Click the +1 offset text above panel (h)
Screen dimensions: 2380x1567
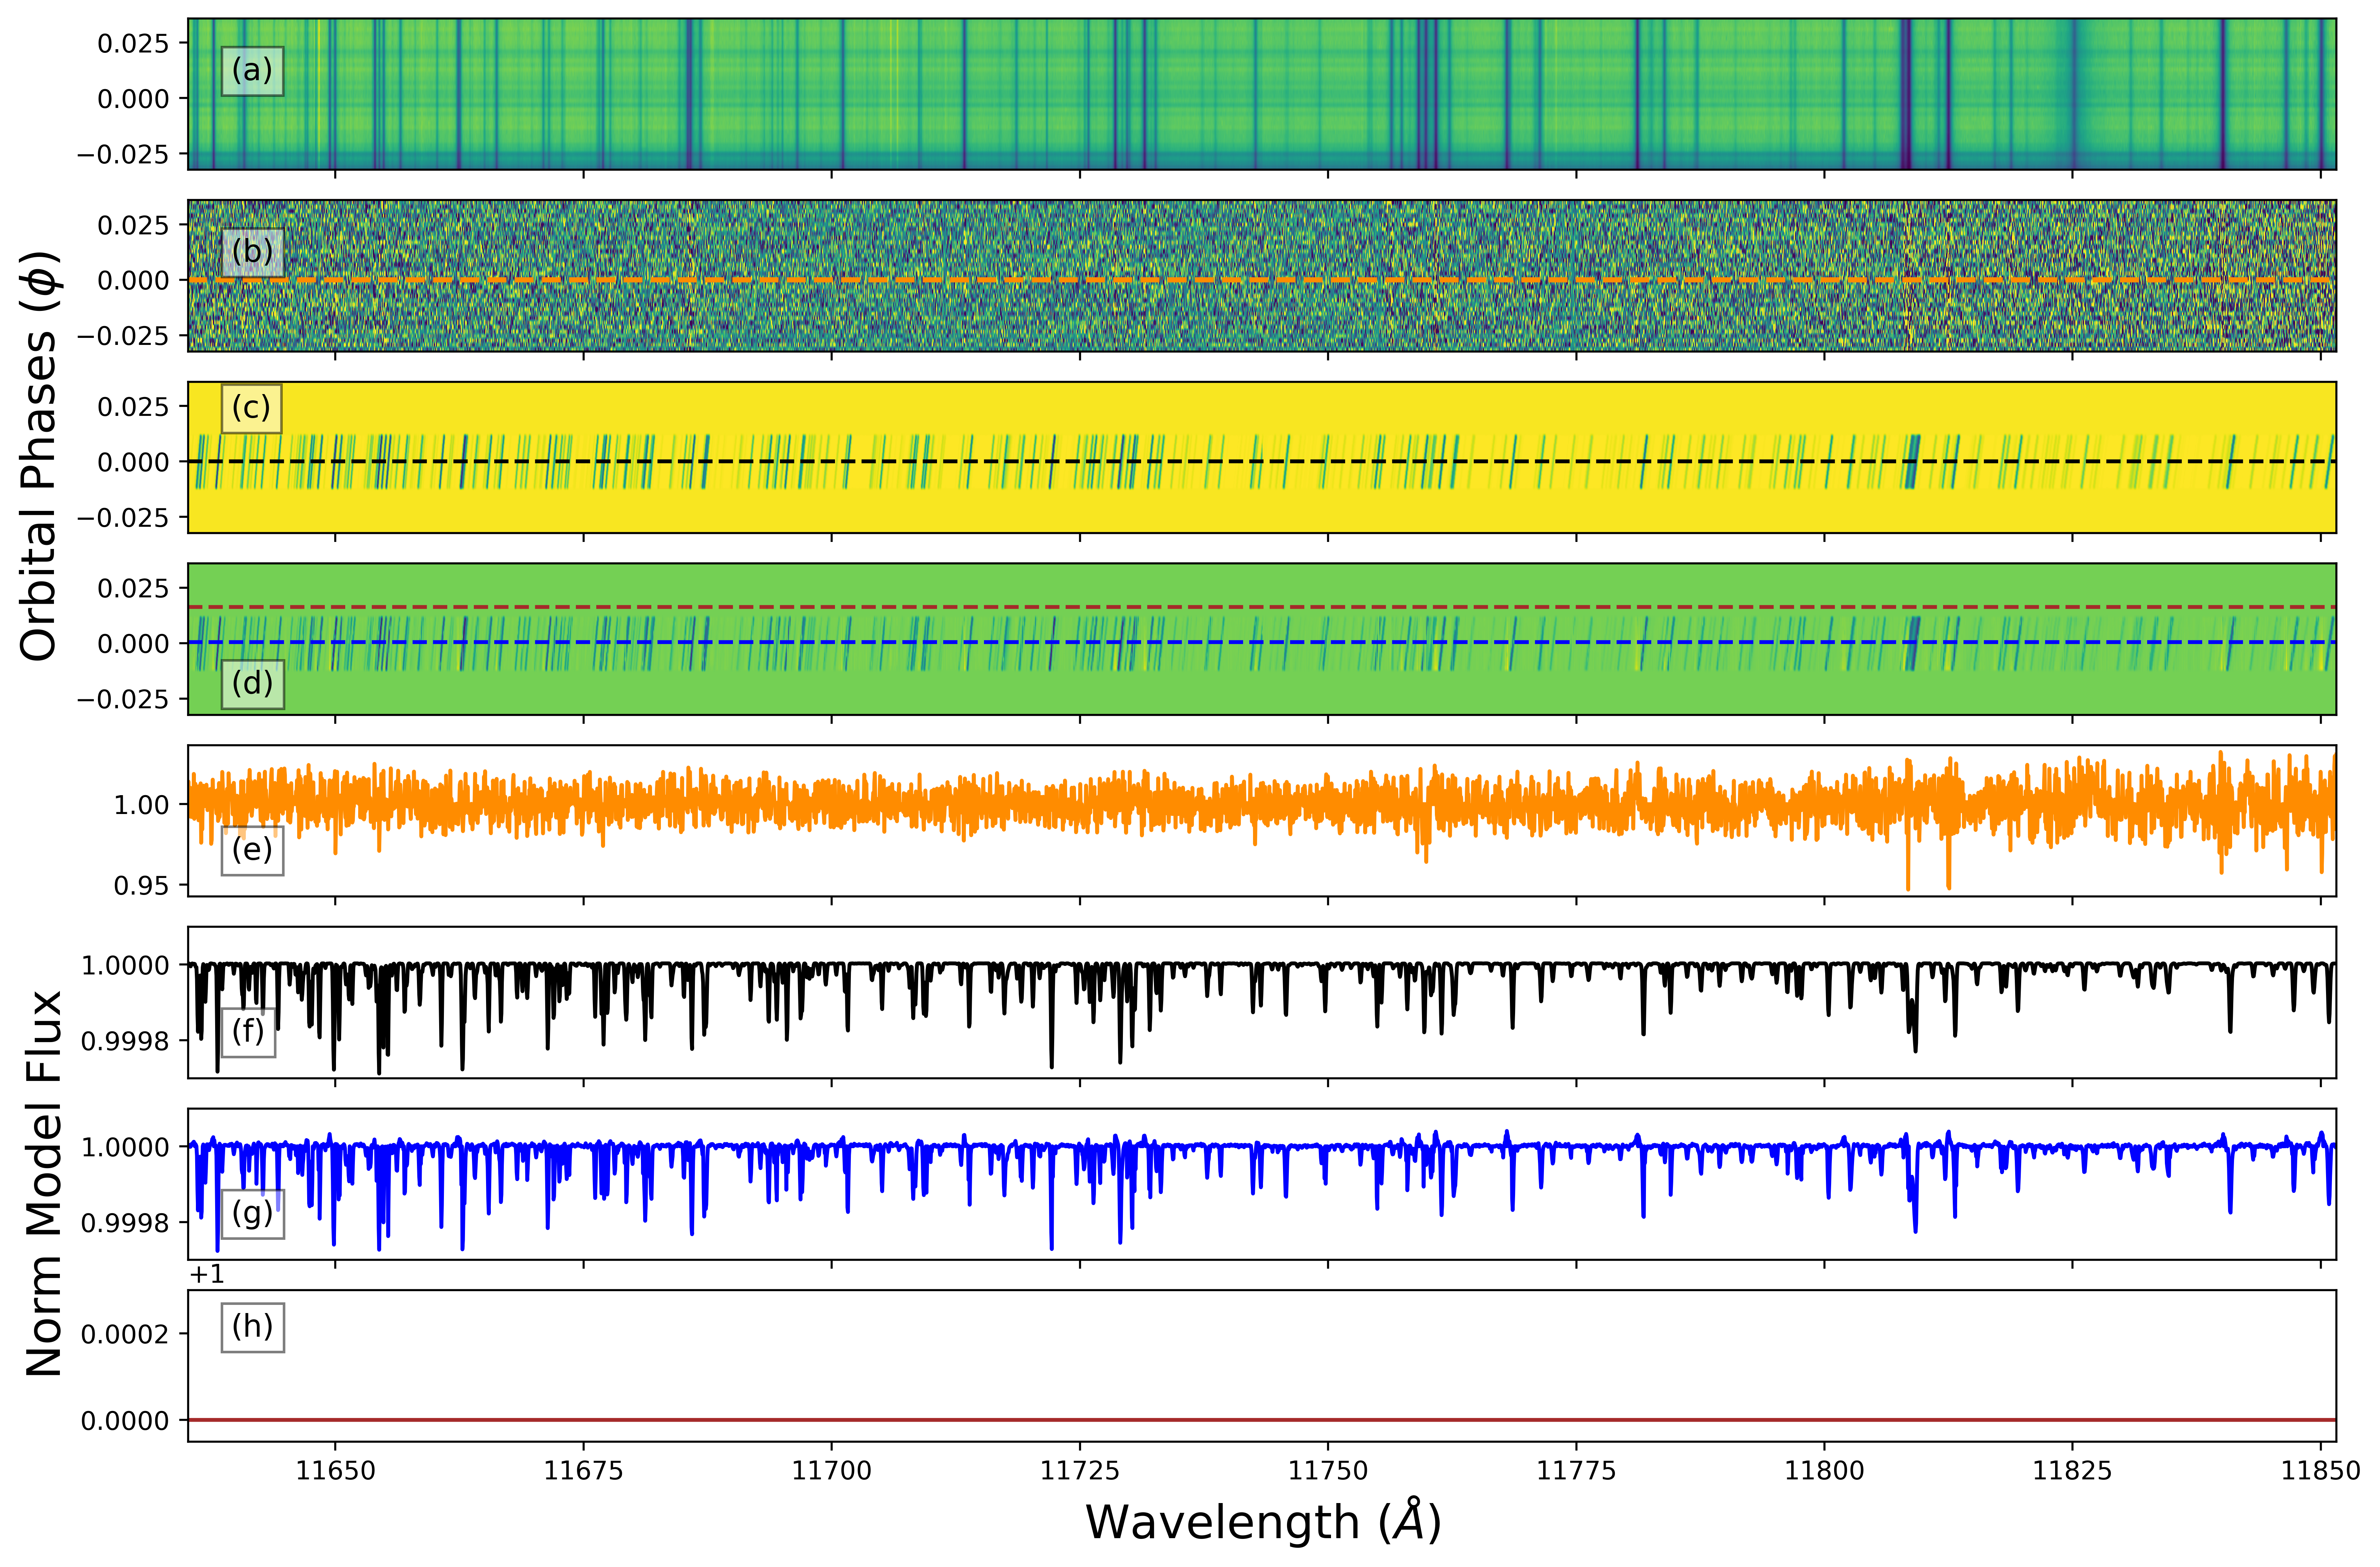(207, 1274)
